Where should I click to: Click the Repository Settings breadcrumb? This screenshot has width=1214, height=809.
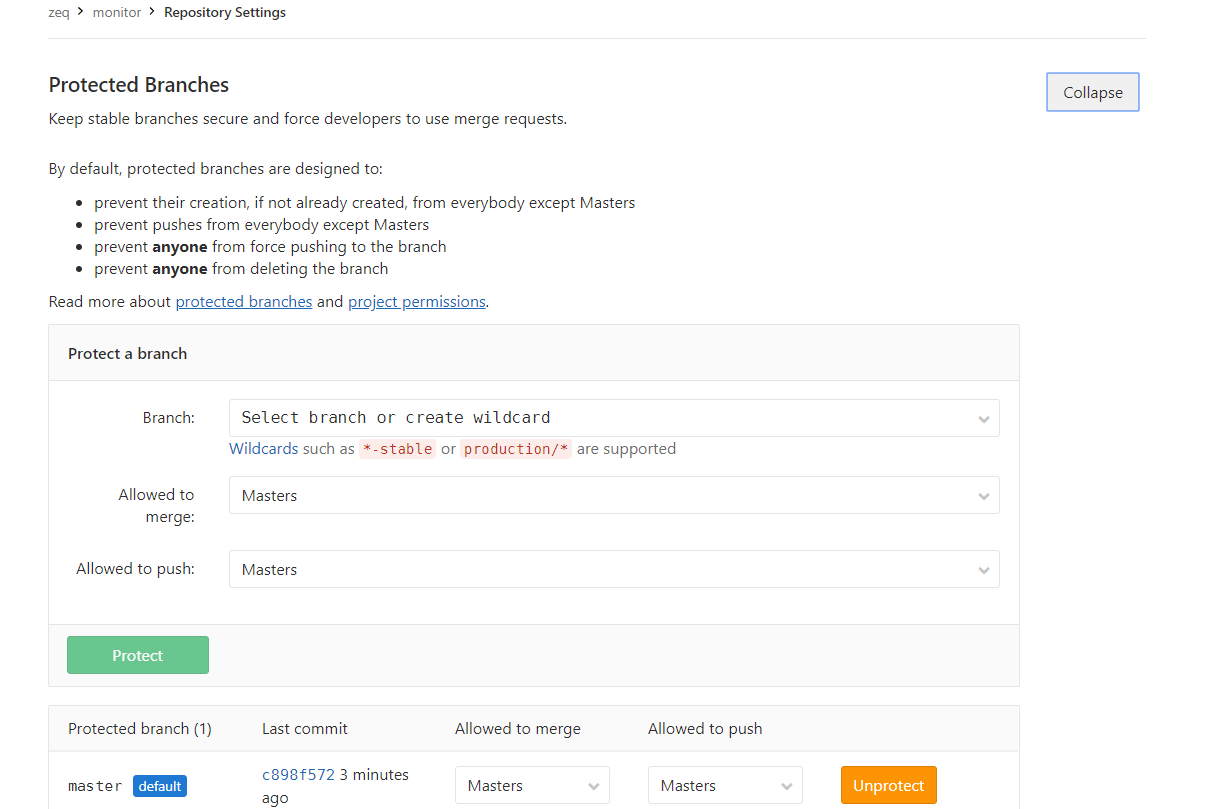[225, 13]
